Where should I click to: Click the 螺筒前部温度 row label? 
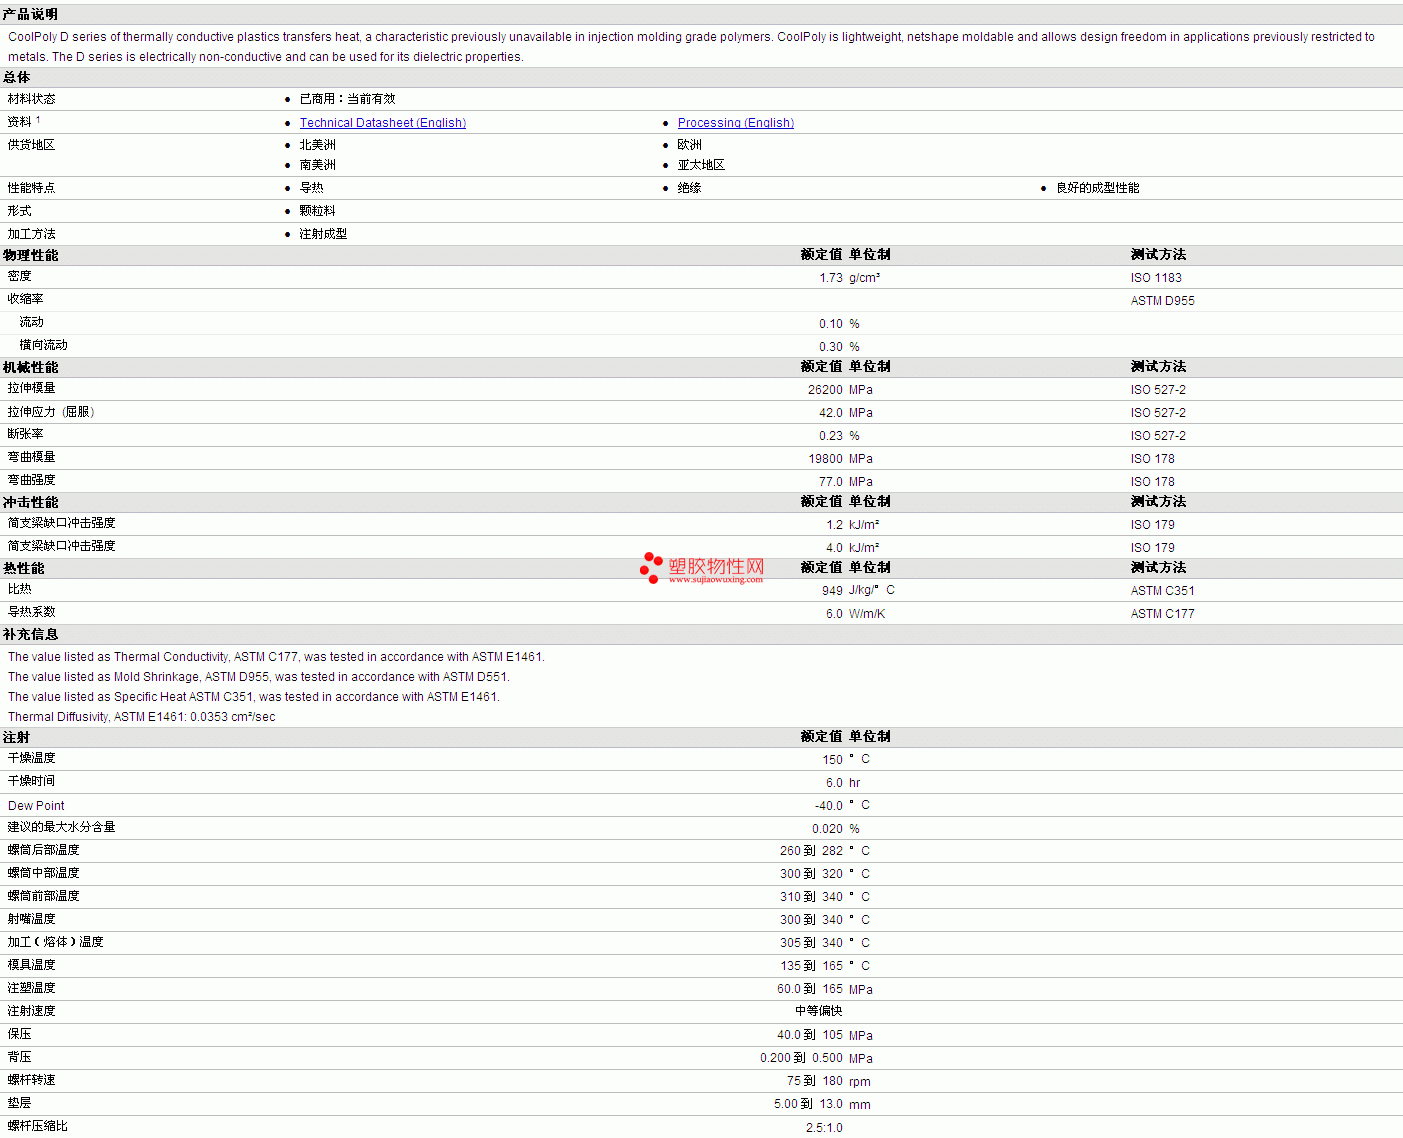click(x=44, y=896)
